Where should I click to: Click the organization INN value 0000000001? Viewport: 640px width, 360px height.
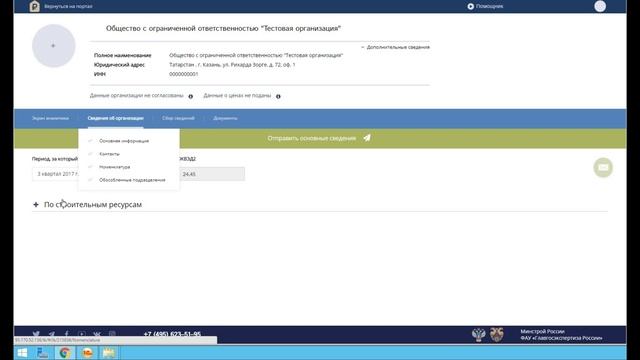(184, 74)
